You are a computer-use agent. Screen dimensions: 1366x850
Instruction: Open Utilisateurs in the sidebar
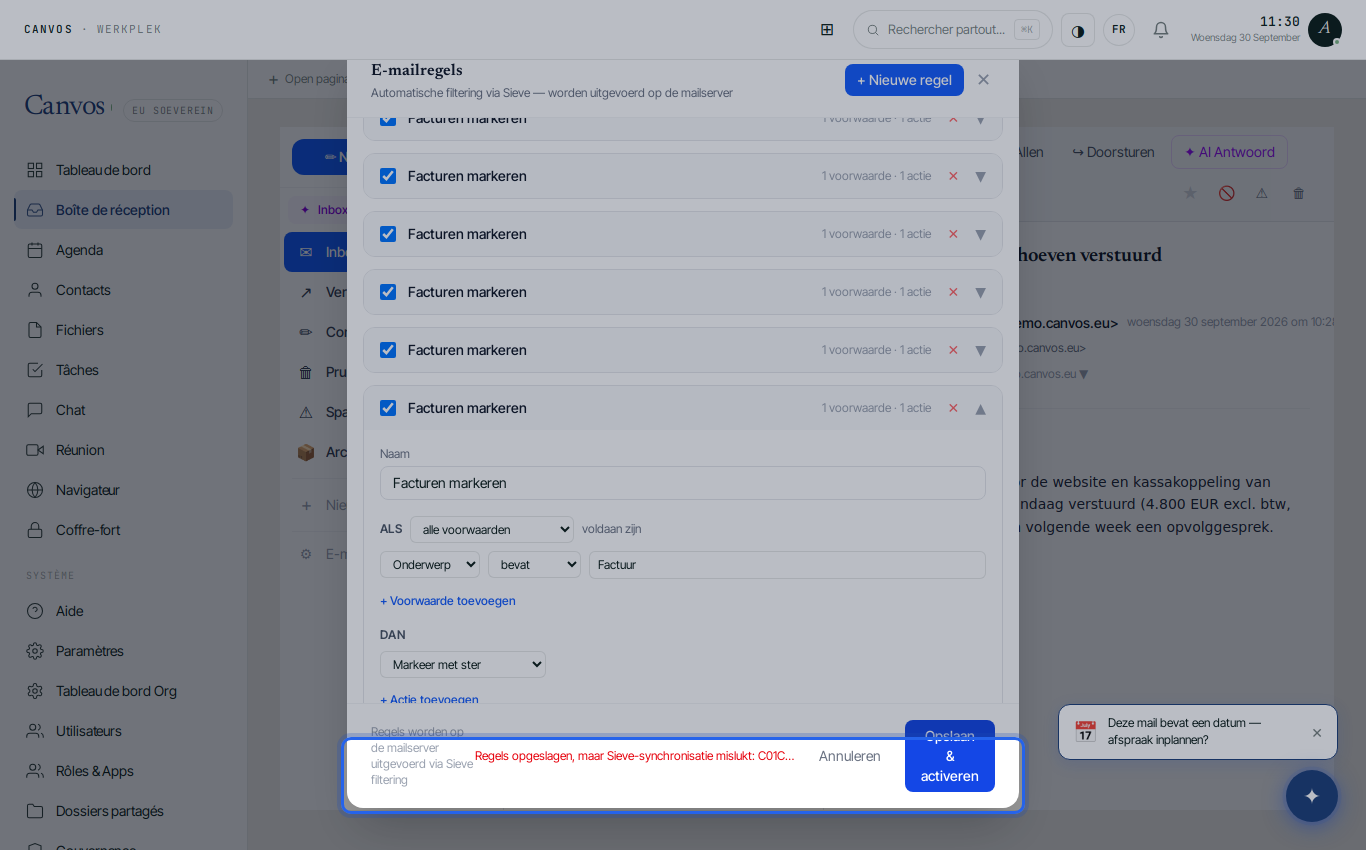(x=124, y=731)
